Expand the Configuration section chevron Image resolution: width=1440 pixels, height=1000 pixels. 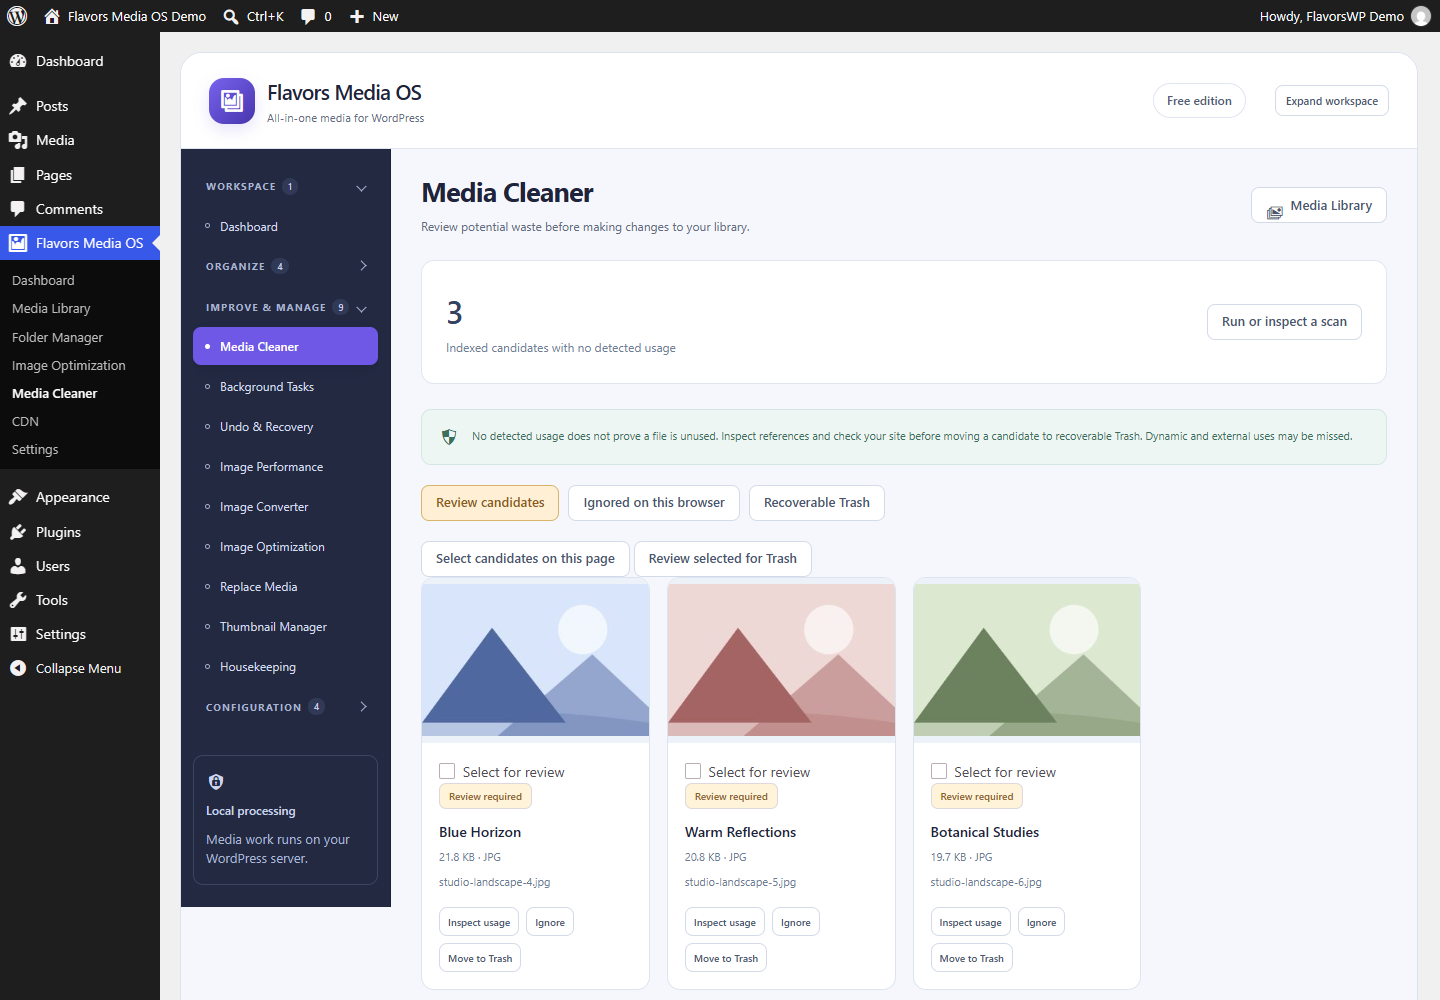pos(363,706)
